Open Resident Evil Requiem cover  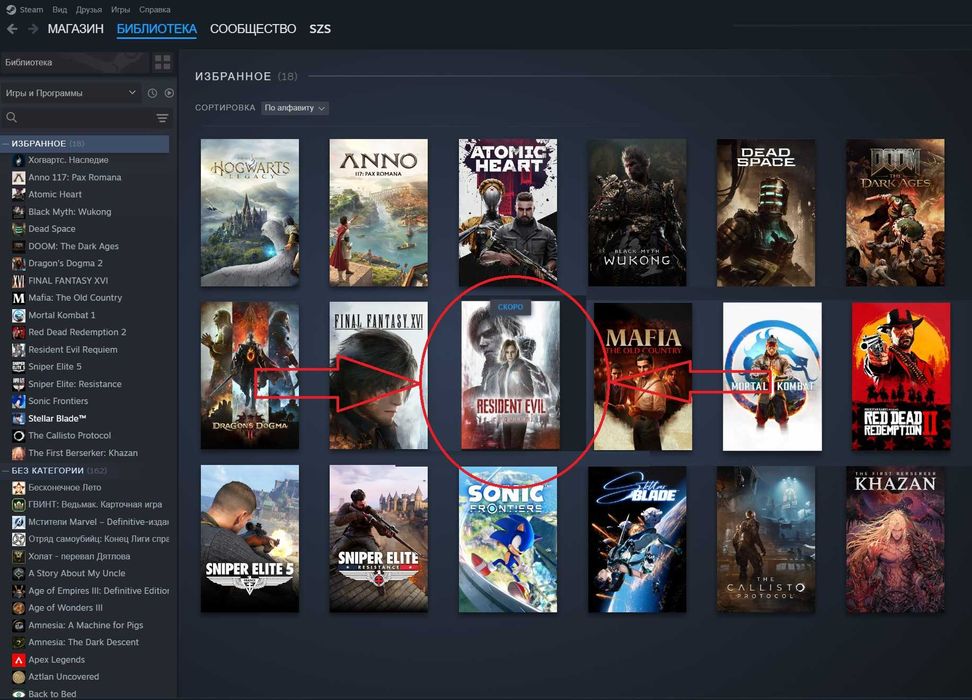coord(511,376)
